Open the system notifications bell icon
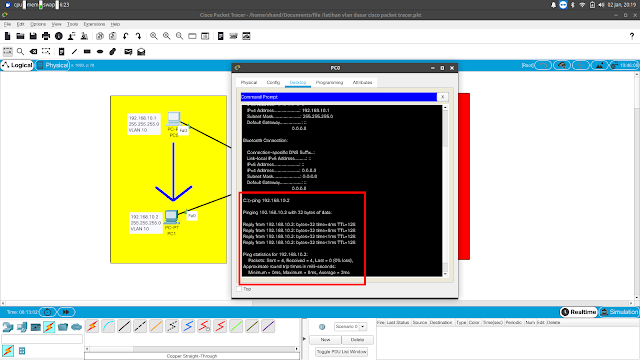Viewport: 640px width, 360px height. coord(553,5)
